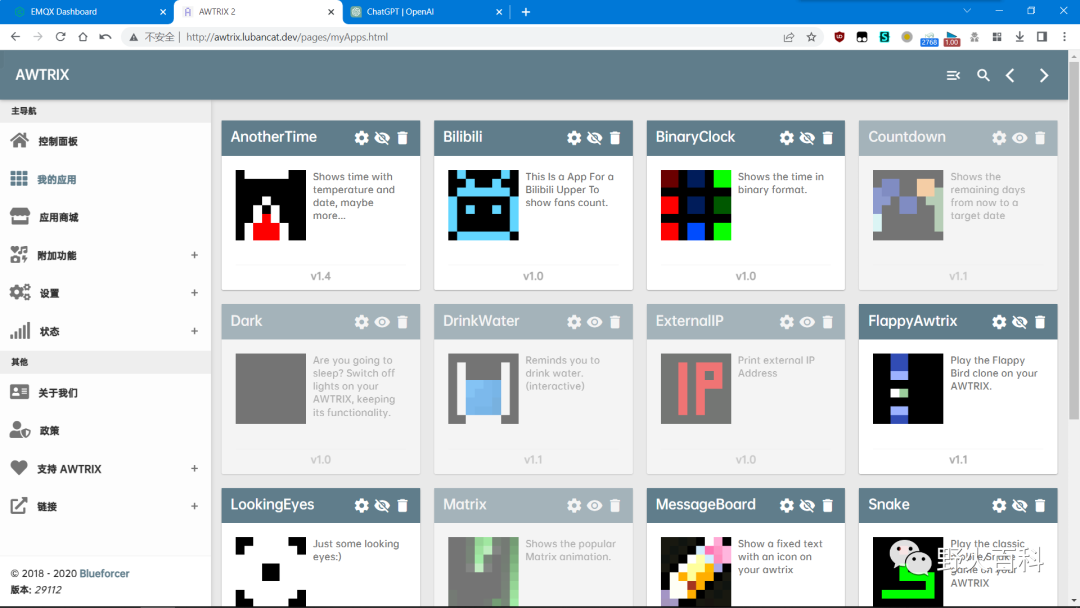Image resolution: width=1080 pixels, height=608 pixels.
Task: Go to previous app with left chevron
Action: (x=1010, y=75)
